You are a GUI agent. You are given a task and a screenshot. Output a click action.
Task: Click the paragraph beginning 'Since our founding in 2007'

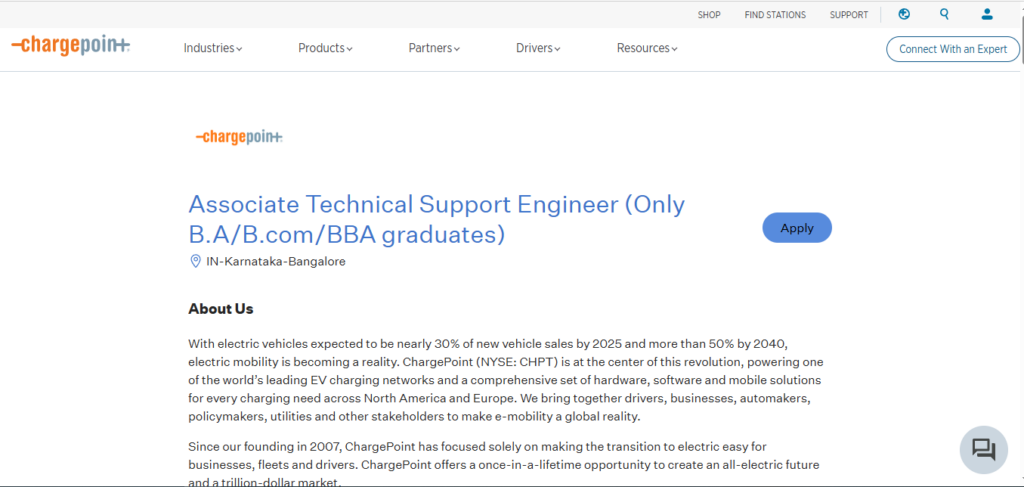(x=504, y=465)
